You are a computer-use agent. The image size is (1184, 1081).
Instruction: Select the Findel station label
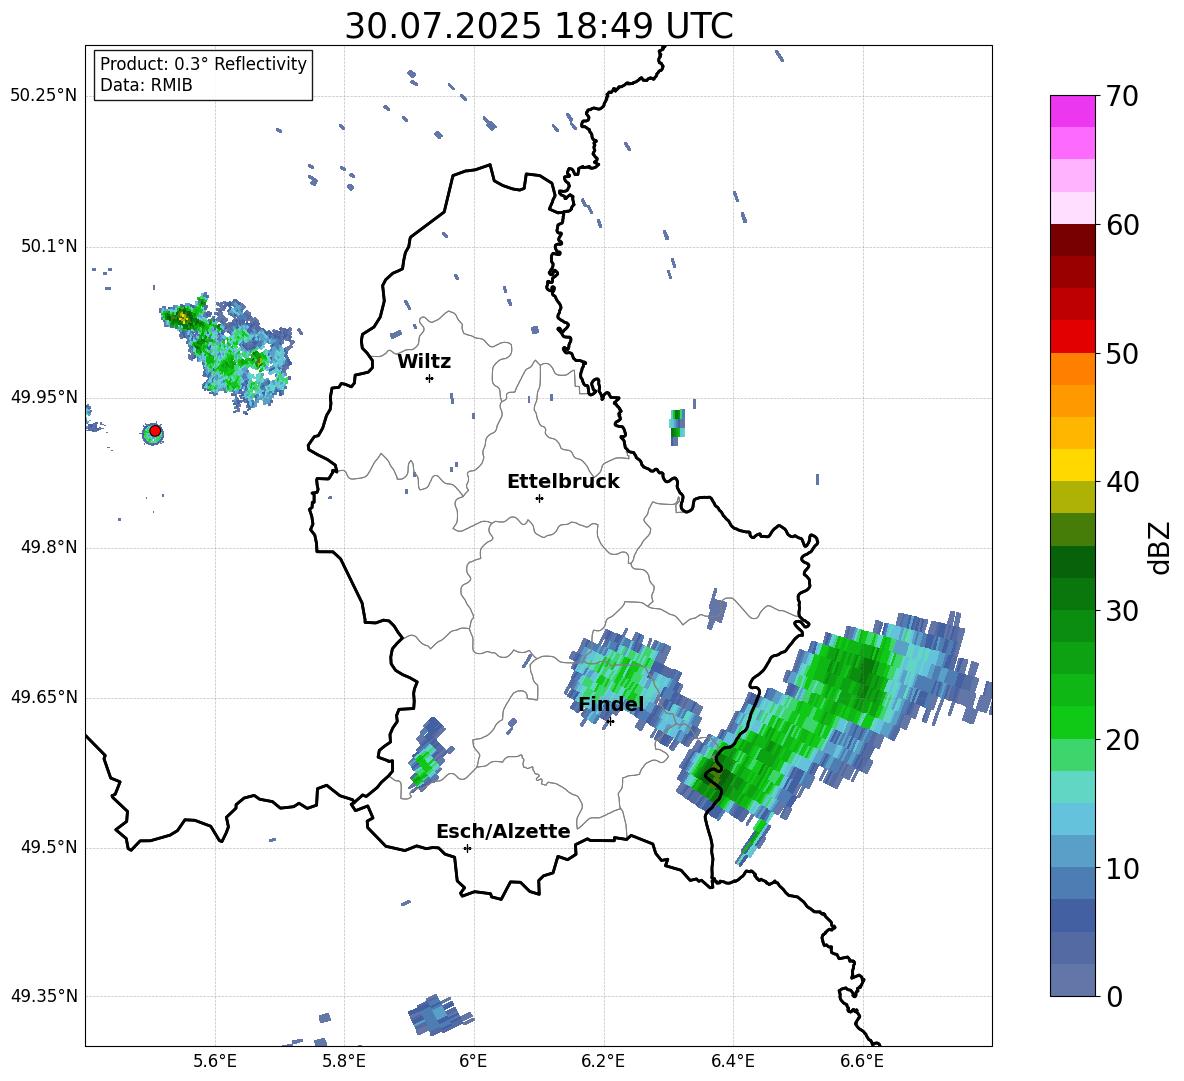pos(610,704)
